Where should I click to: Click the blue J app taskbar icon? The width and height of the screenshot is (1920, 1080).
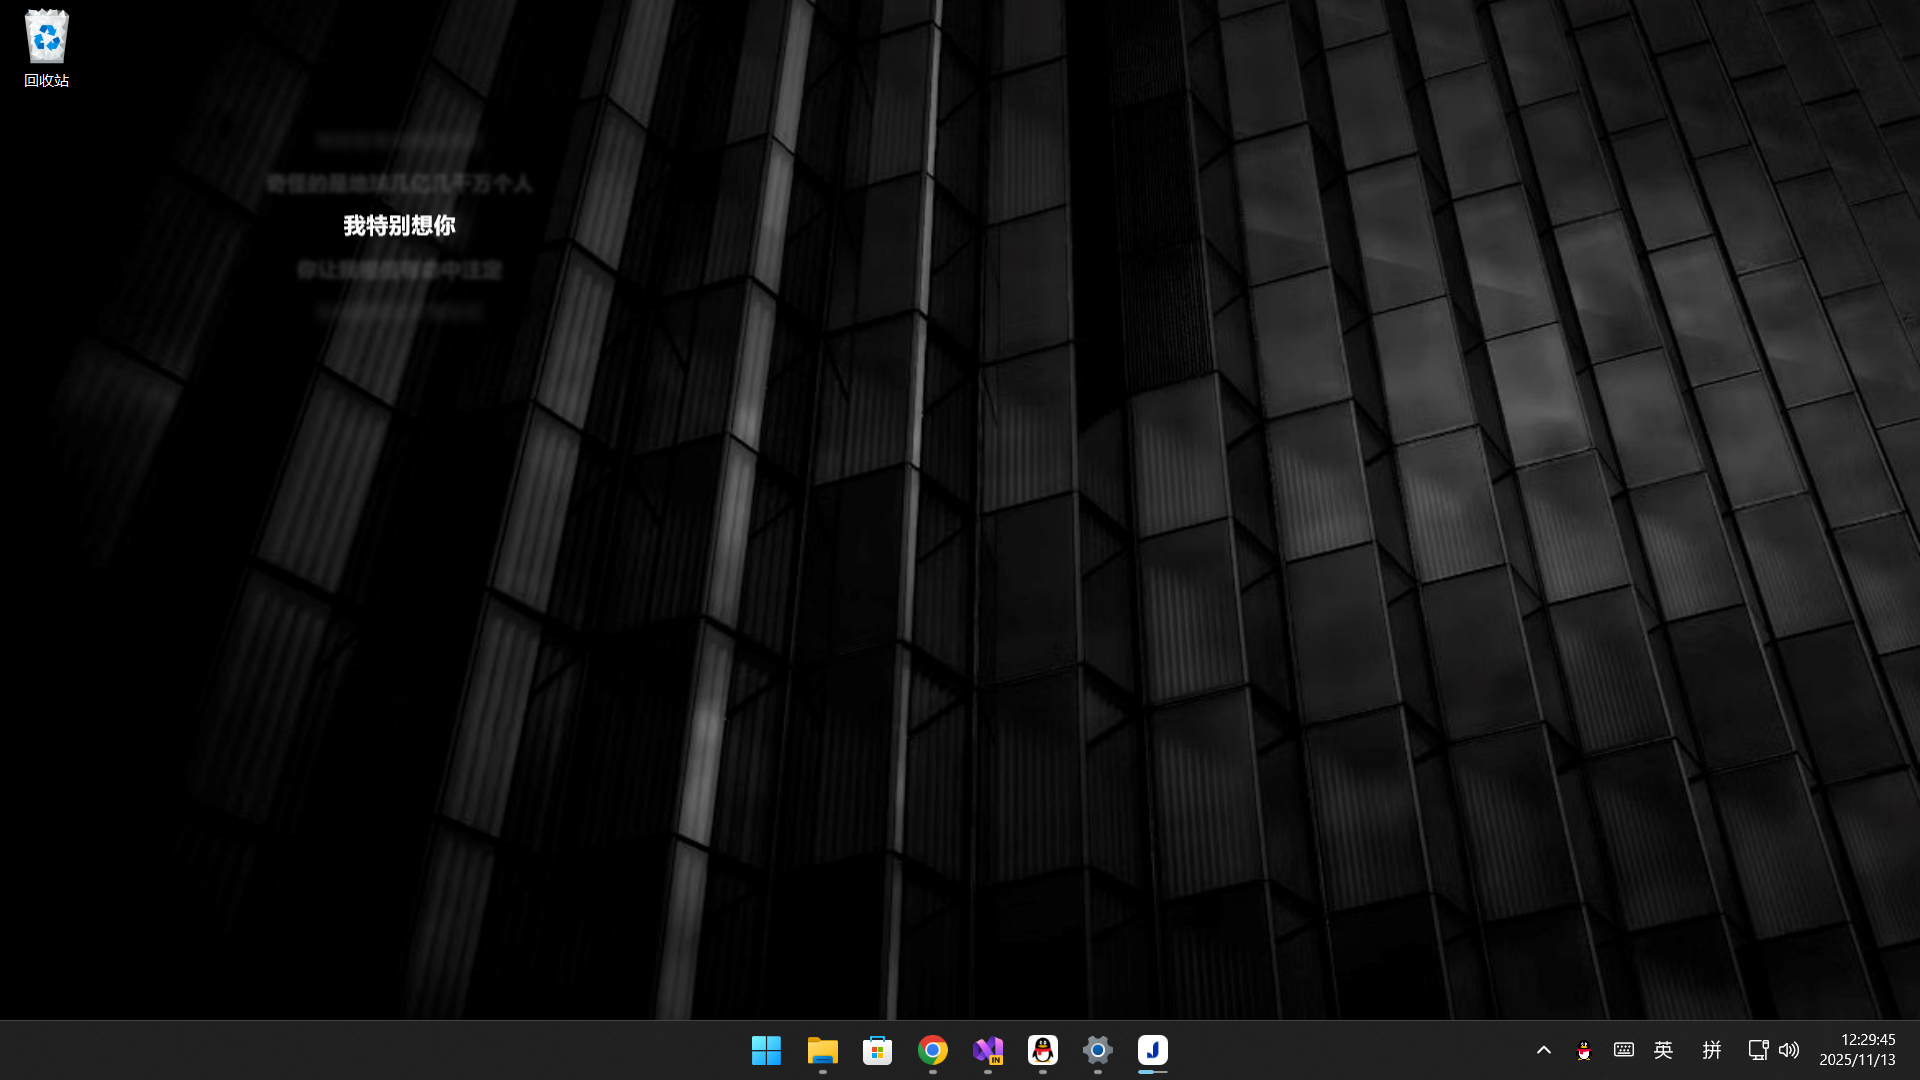coord(1152,1050)
